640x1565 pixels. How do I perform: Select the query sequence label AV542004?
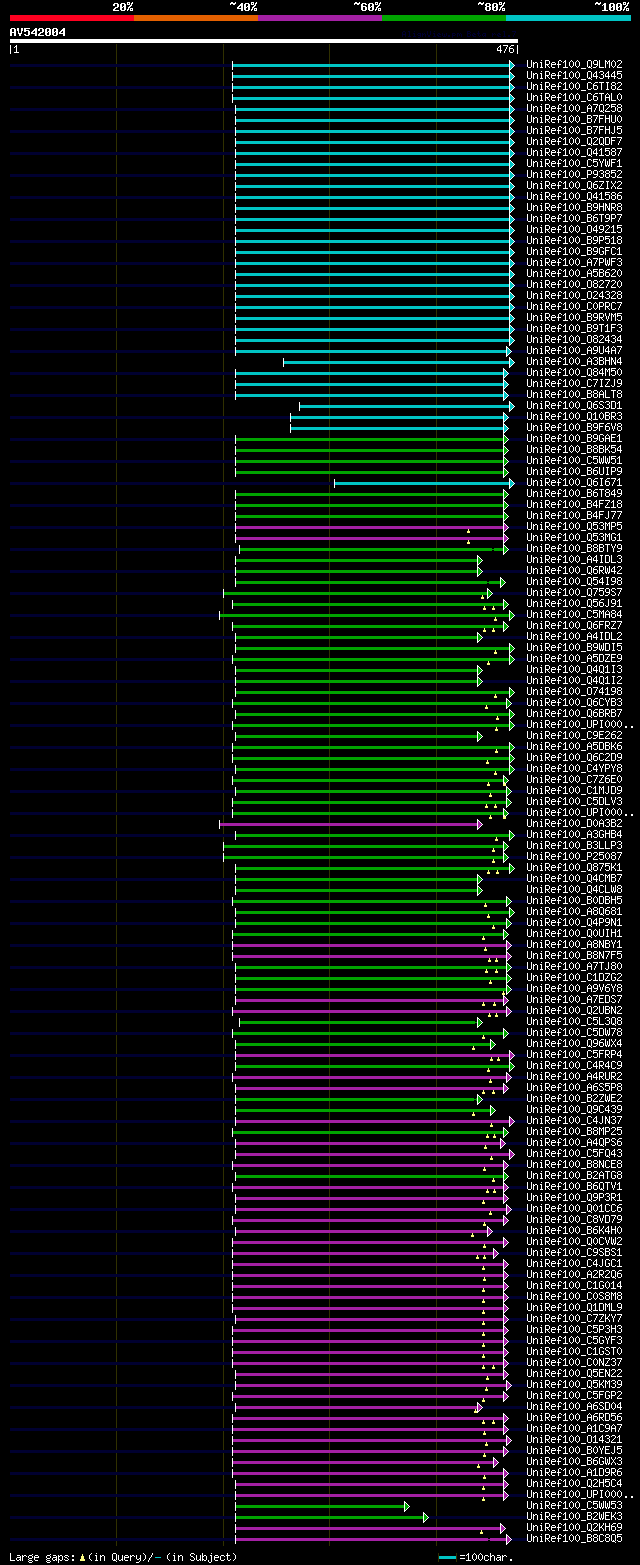[x=38, y=32]
